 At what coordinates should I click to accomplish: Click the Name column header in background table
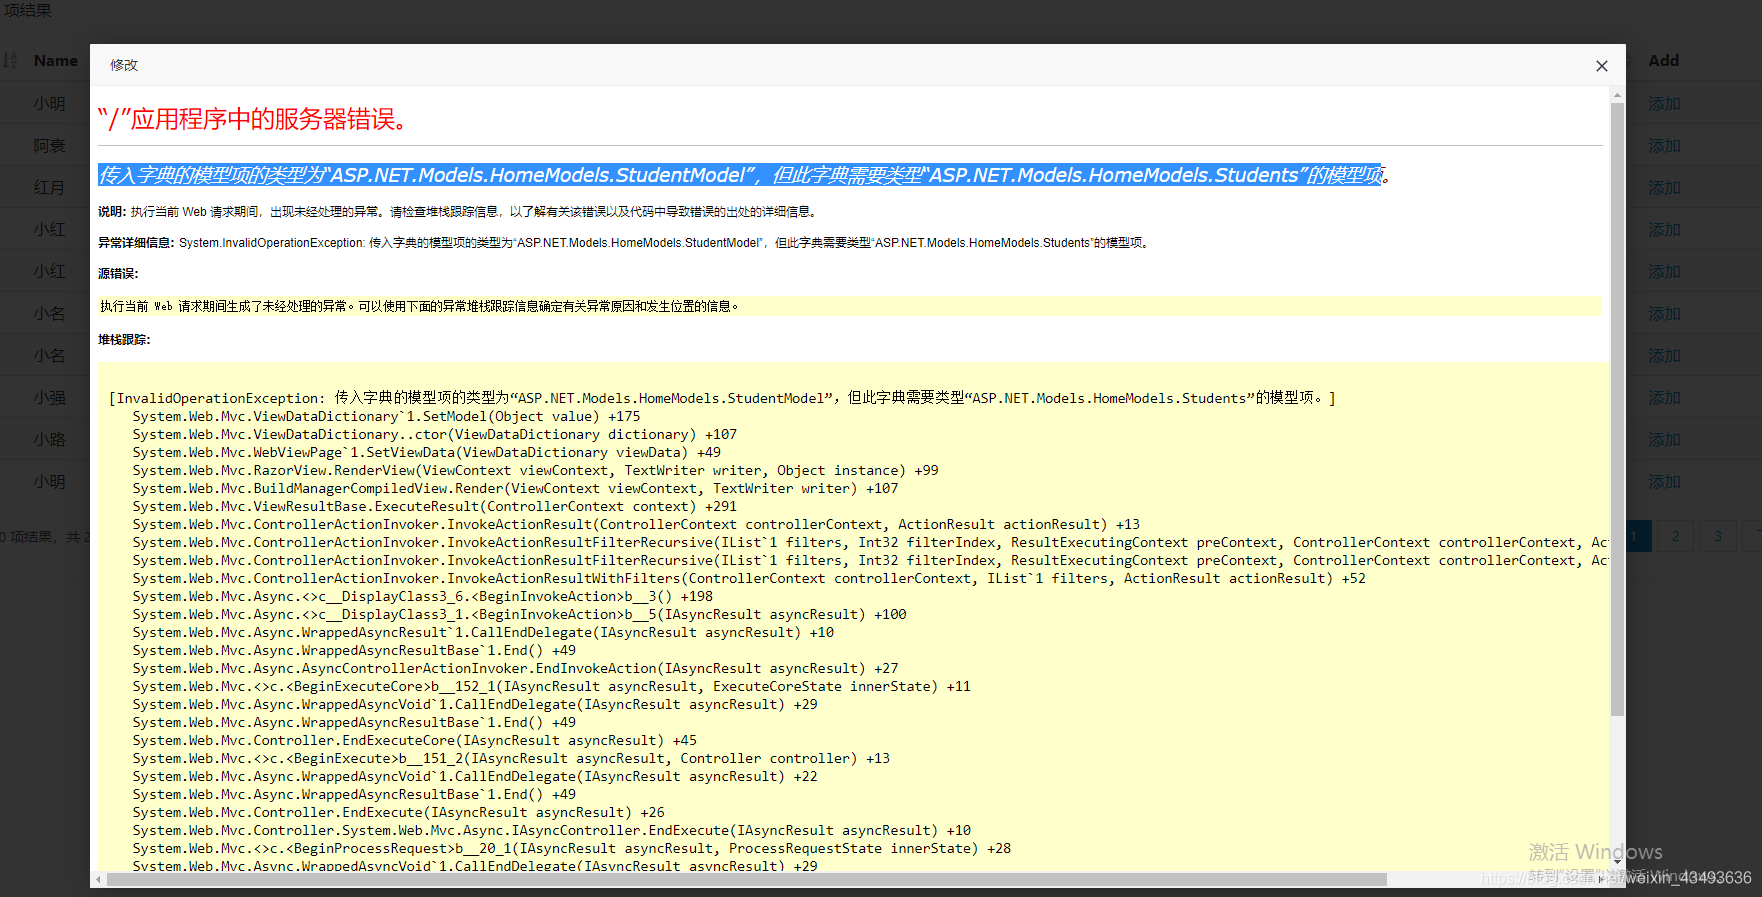click(55, 60)
